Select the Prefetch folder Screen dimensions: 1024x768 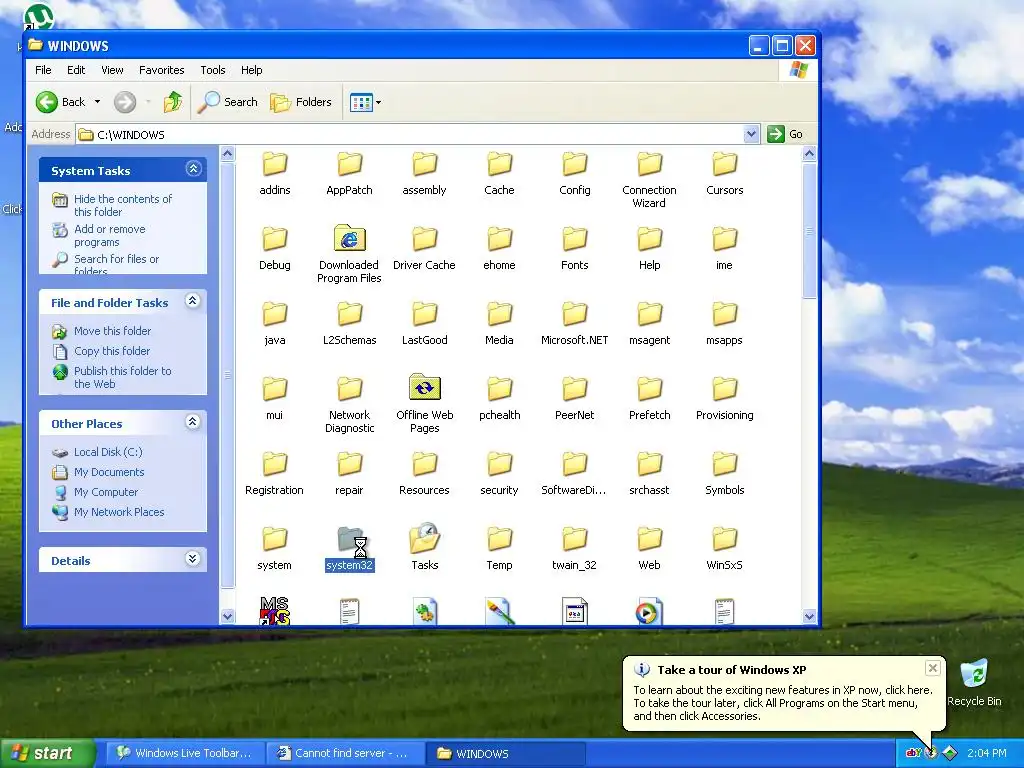pyautogui.click(x=650, y=398)
